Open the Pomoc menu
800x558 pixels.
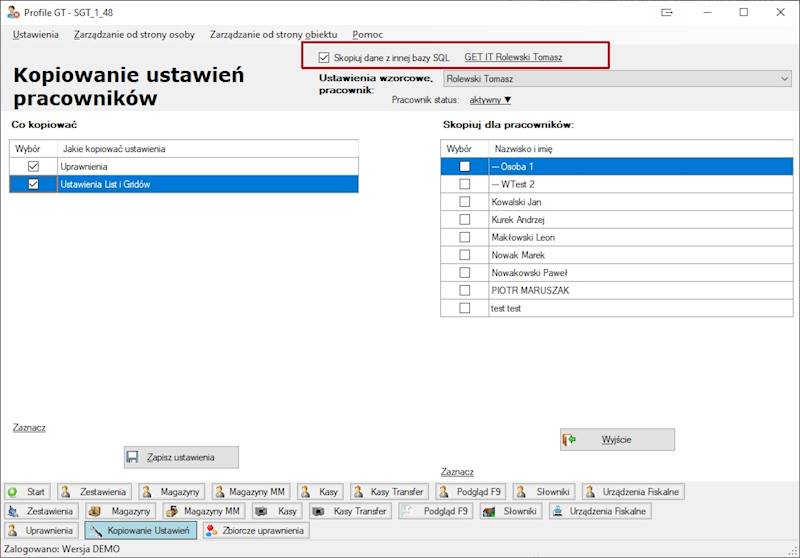pyautogui.click(x=367, y=35)
